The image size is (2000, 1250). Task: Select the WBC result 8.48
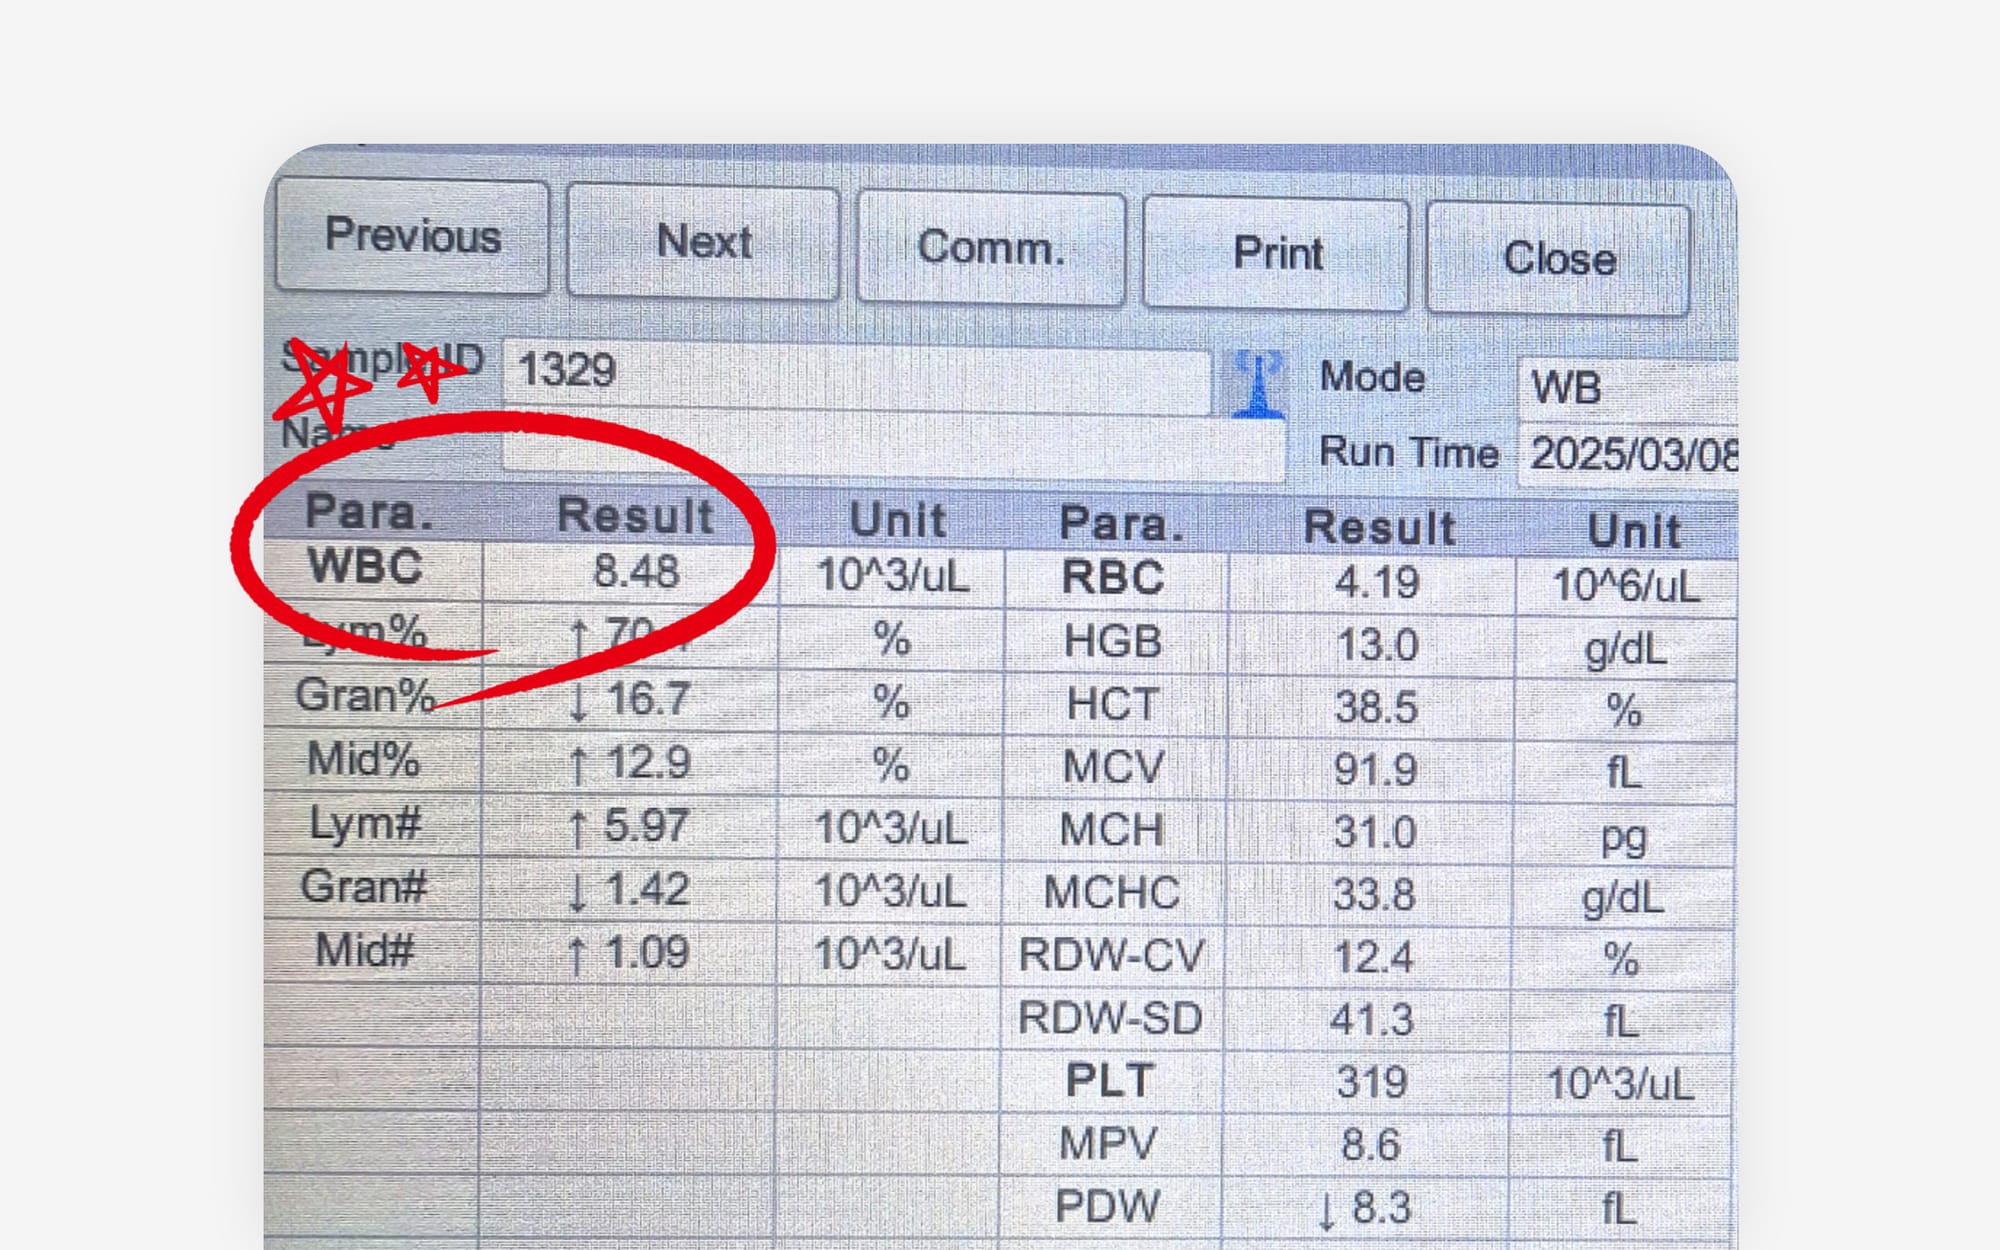click(x=636, y=572)
